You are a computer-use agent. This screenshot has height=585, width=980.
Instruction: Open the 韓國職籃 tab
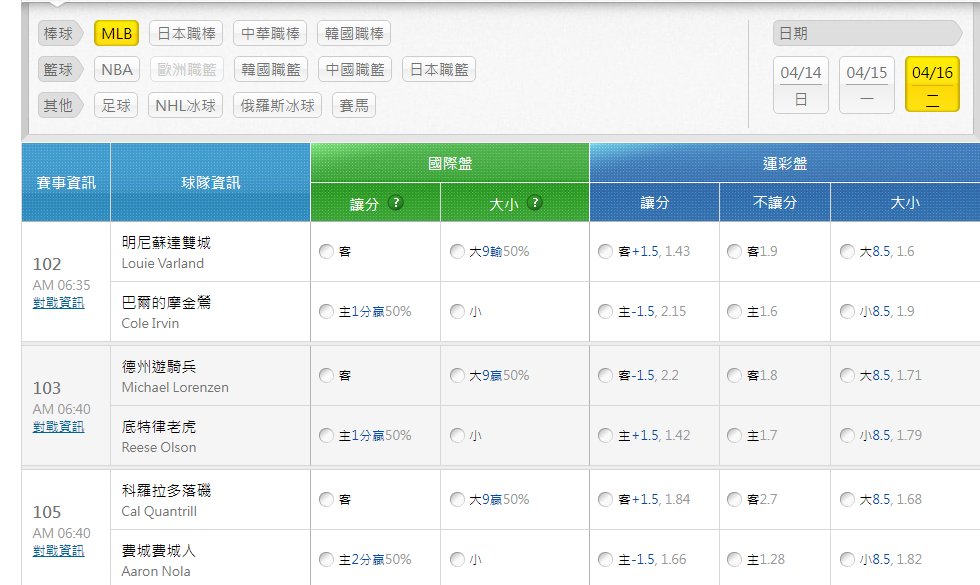point(271,69)
